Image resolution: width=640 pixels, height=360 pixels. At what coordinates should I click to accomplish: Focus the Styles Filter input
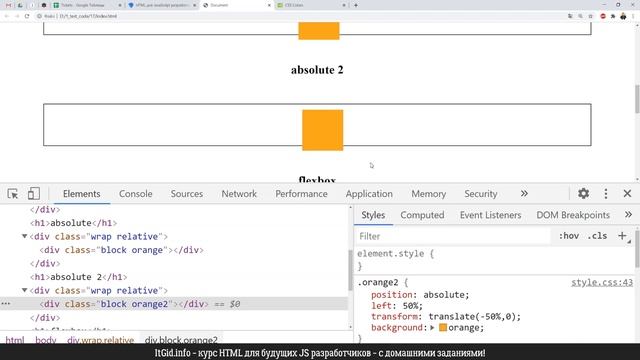pos(453,236)
